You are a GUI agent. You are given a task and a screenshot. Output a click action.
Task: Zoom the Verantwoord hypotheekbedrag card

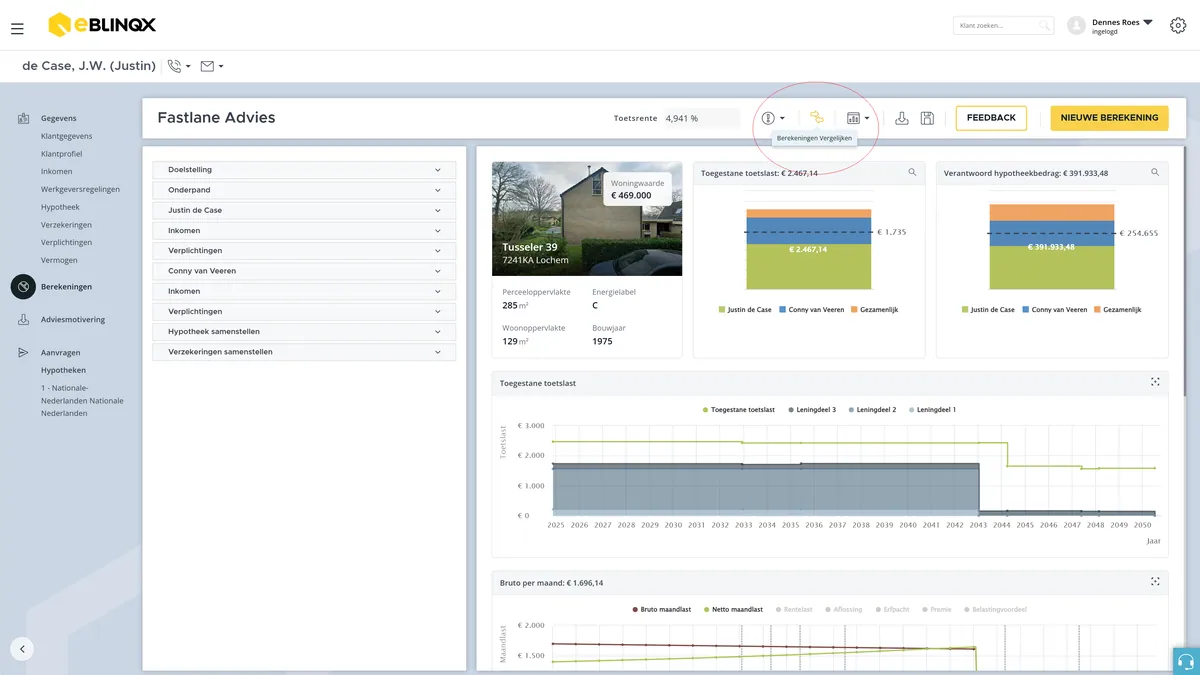1155,173
